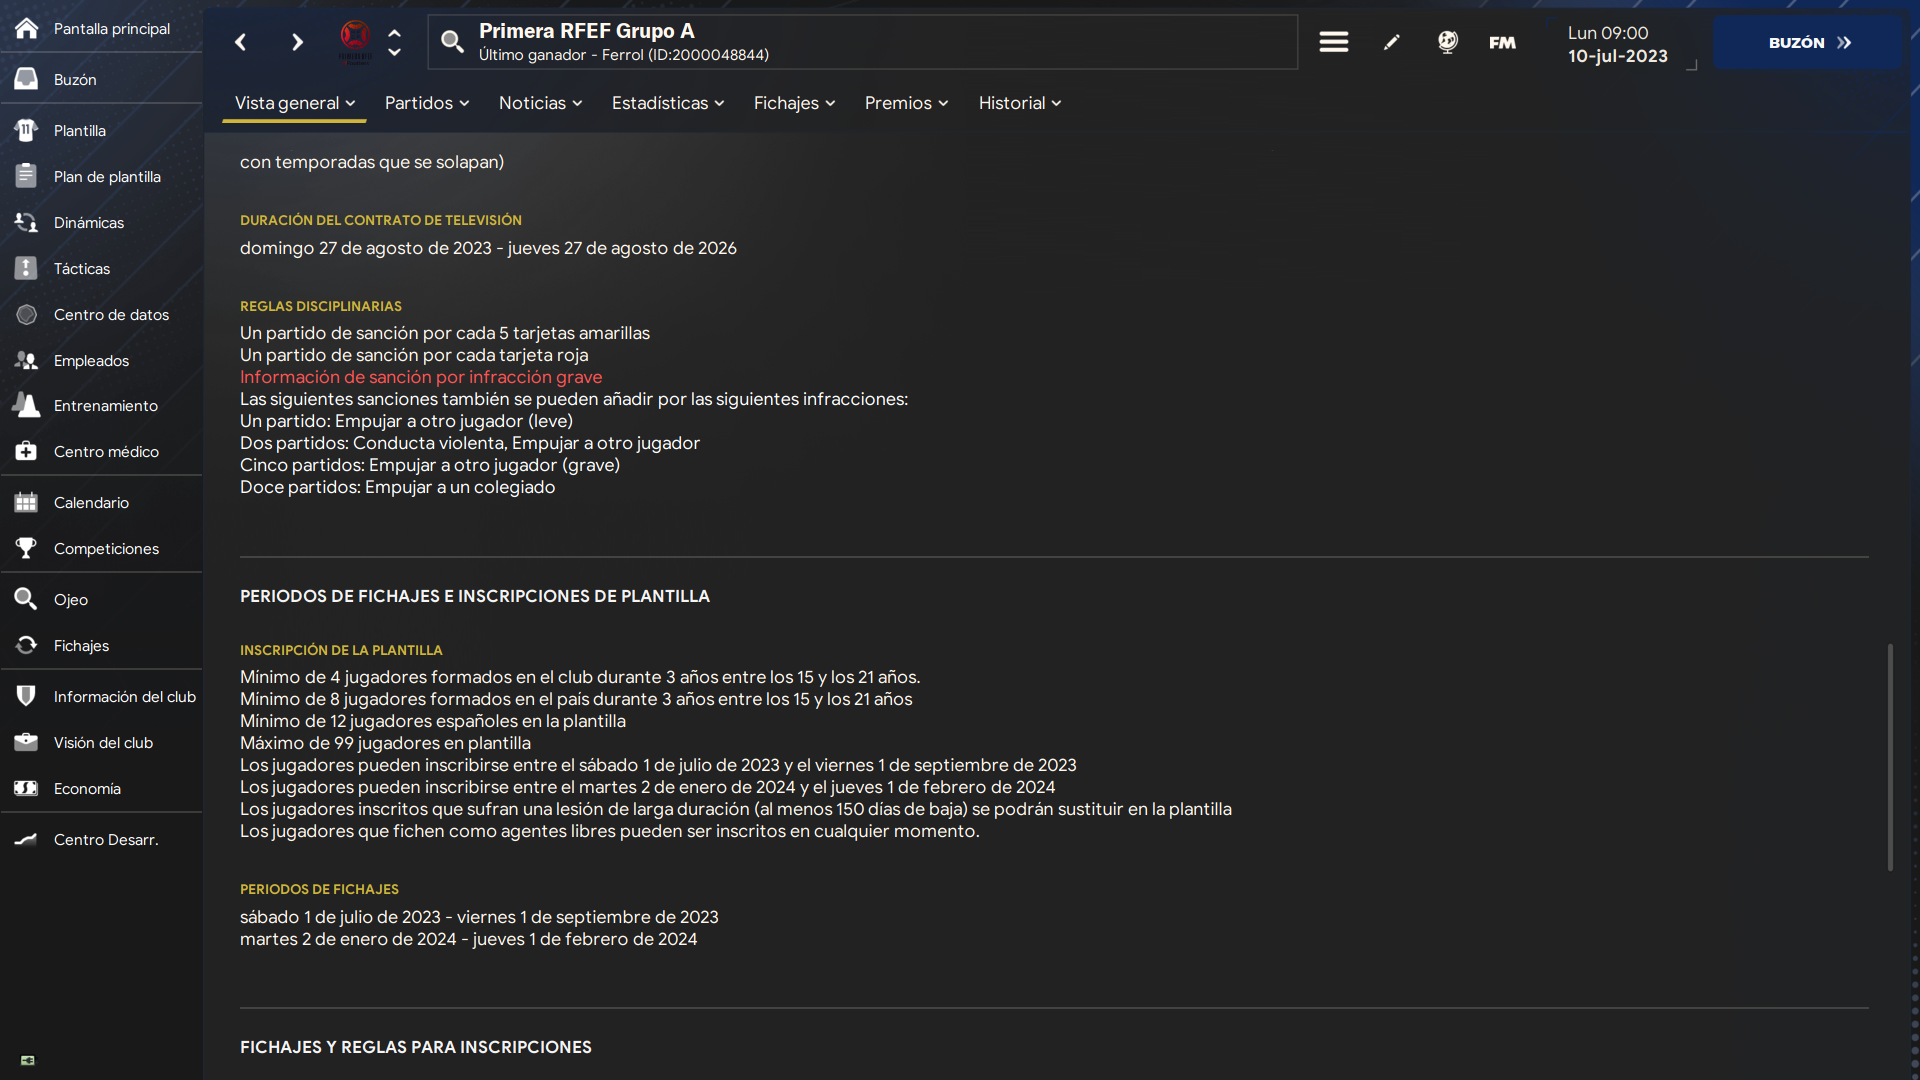
Task: Click 'FICHAJES Y REGLAS PARA INSCRIPCIONES' heading
Action: [416, 1047]
